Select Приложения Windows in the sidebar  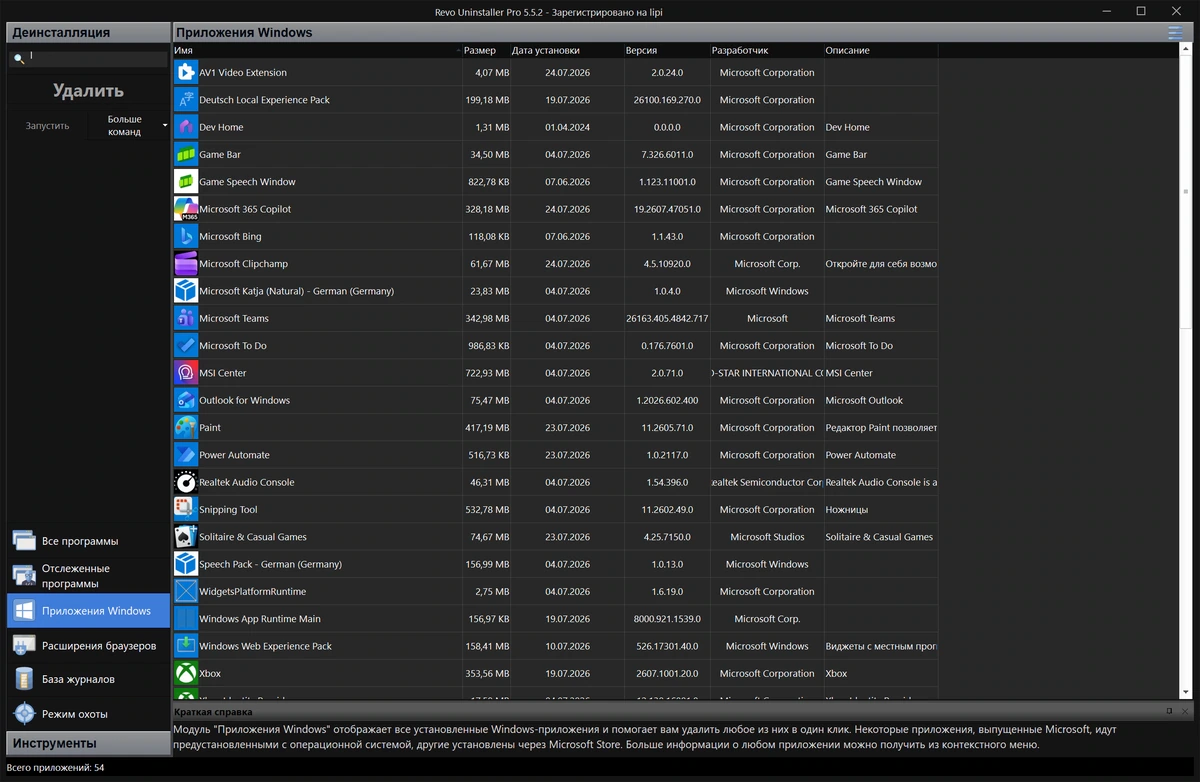tap(89, 611)
